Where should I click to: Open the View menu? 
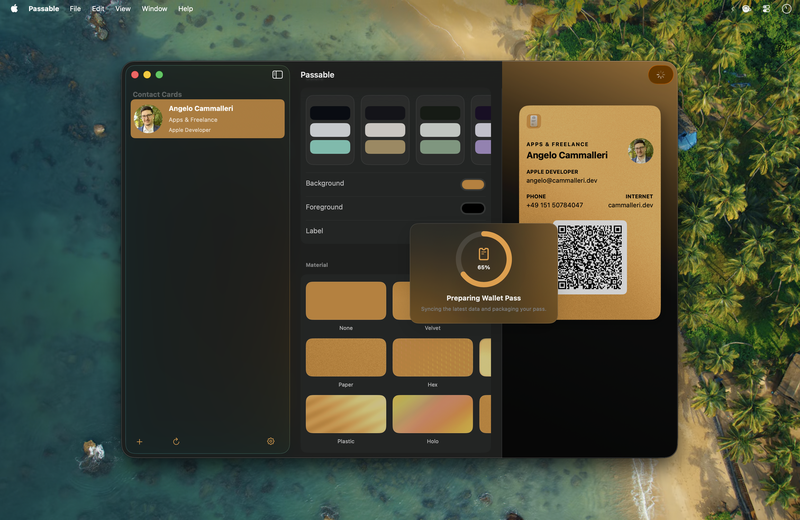pos(123,9)
